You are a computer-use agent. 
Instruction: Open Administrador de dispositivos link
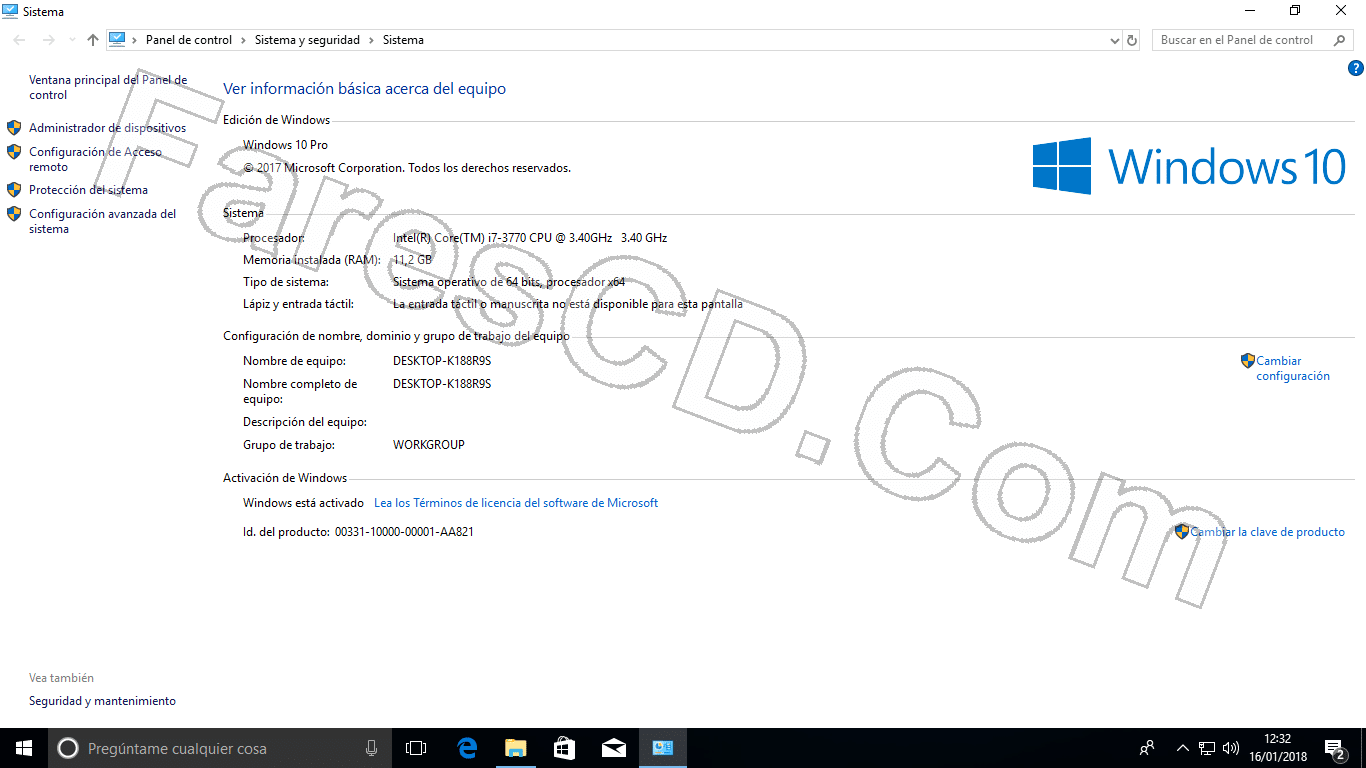pos(107,128)
